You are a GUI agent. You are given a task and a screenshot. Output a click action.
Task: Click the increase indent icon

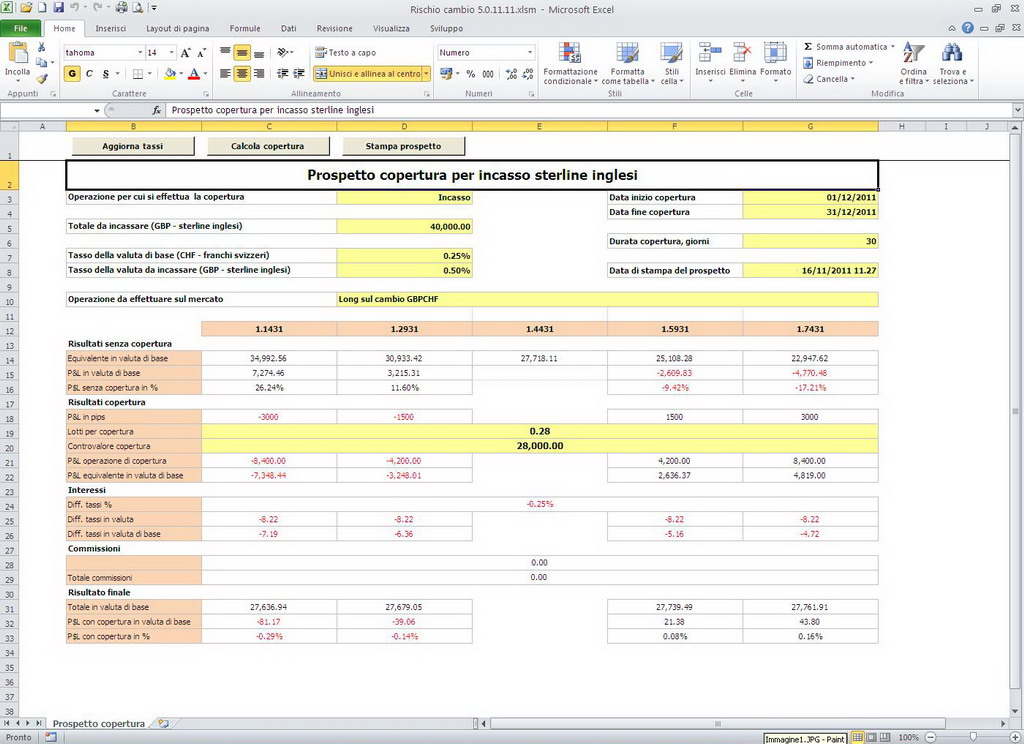point(299,74)
